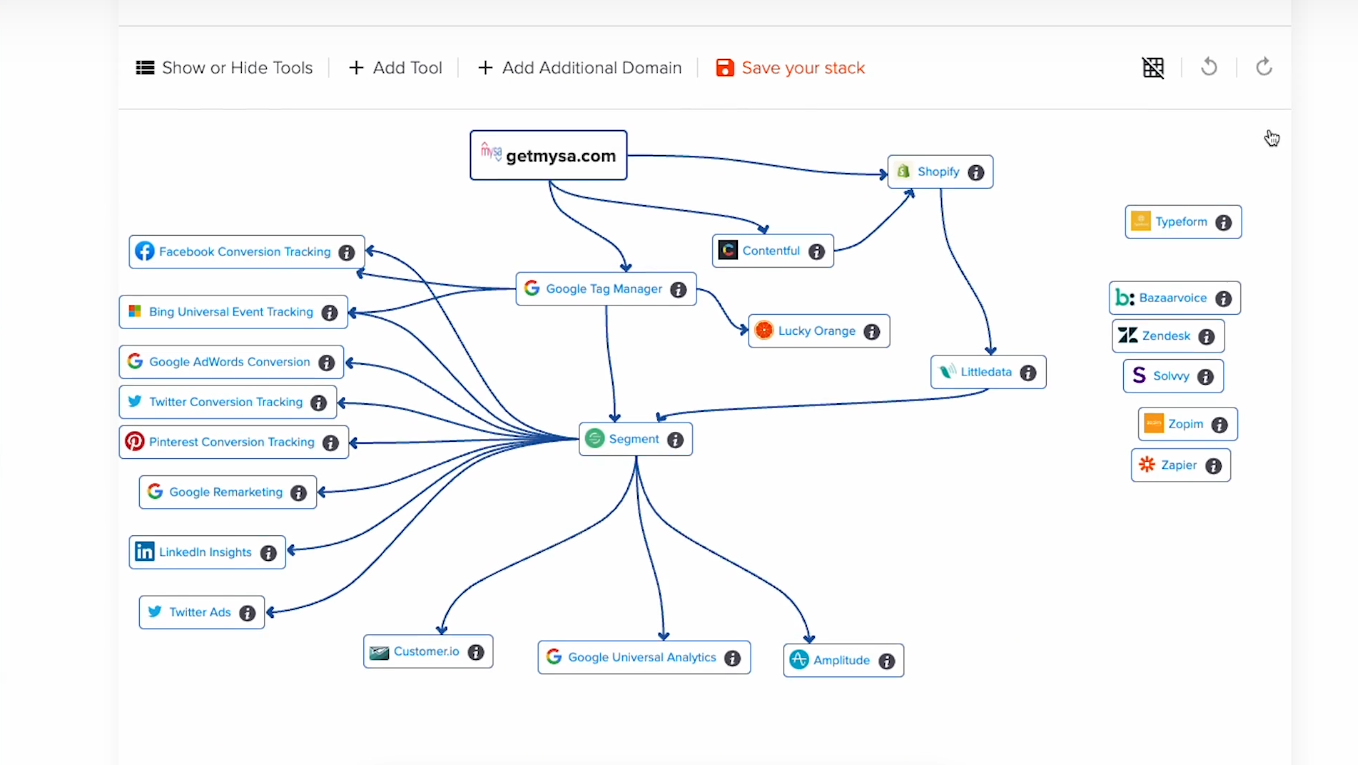This screenshot has height=765, width=1358.
Task: Click the Twitter Ads label
Action: (x=200, y=612)
